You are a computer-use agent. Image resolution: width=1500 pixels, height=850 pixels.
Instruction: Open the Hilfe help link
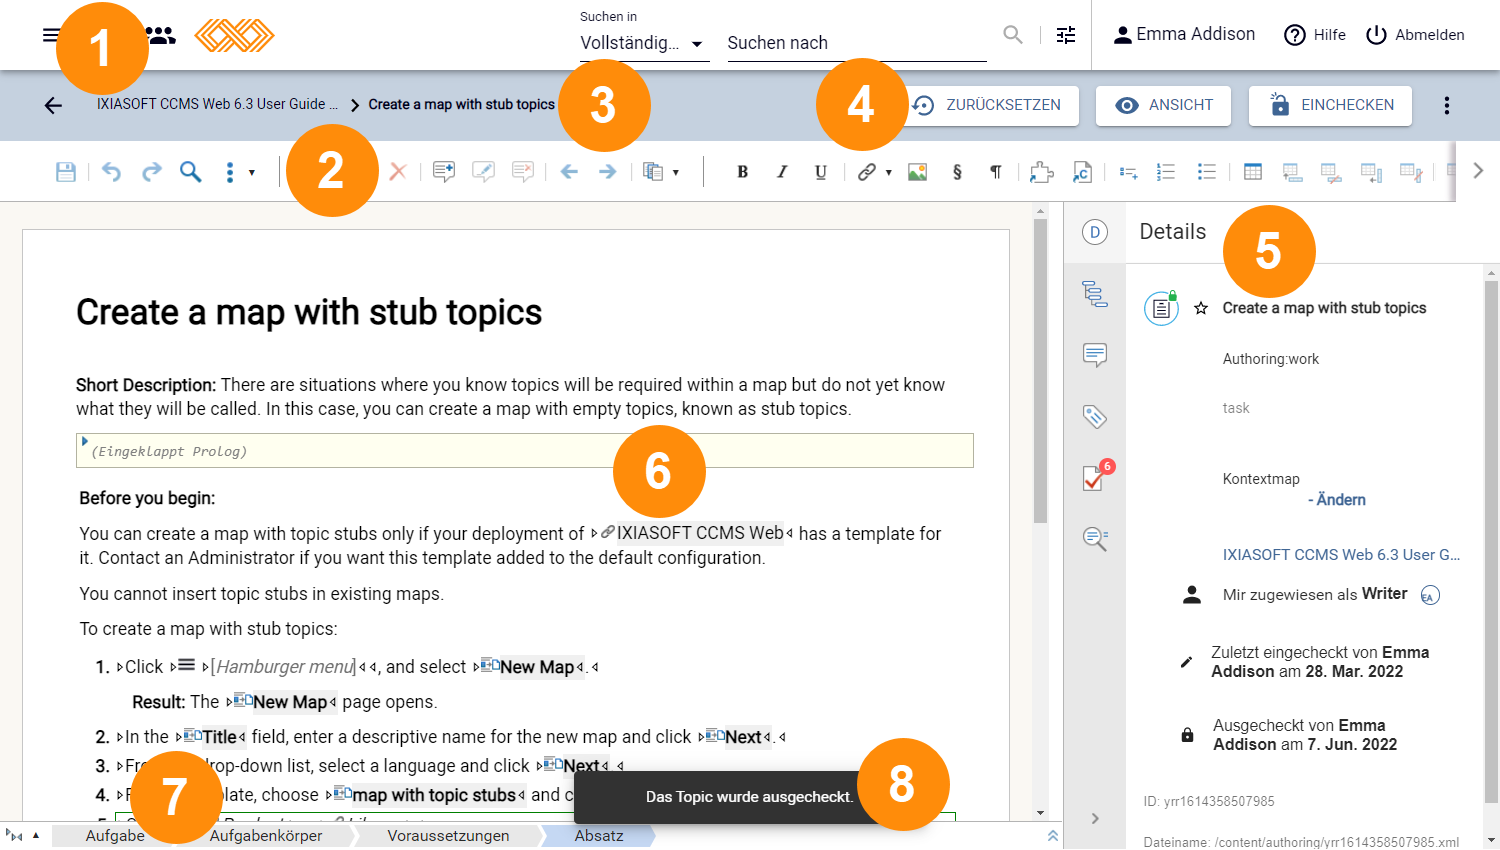tap(1315, 35)
